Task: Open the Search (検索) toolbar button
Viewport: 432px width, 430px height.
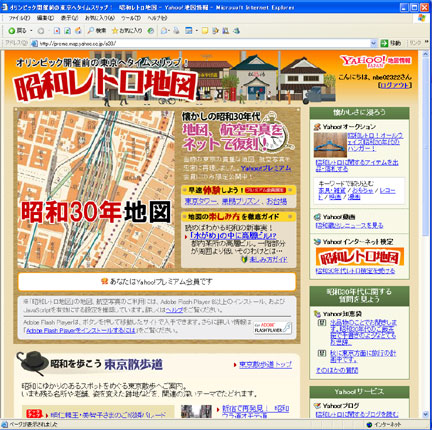Action: (97, 31)
